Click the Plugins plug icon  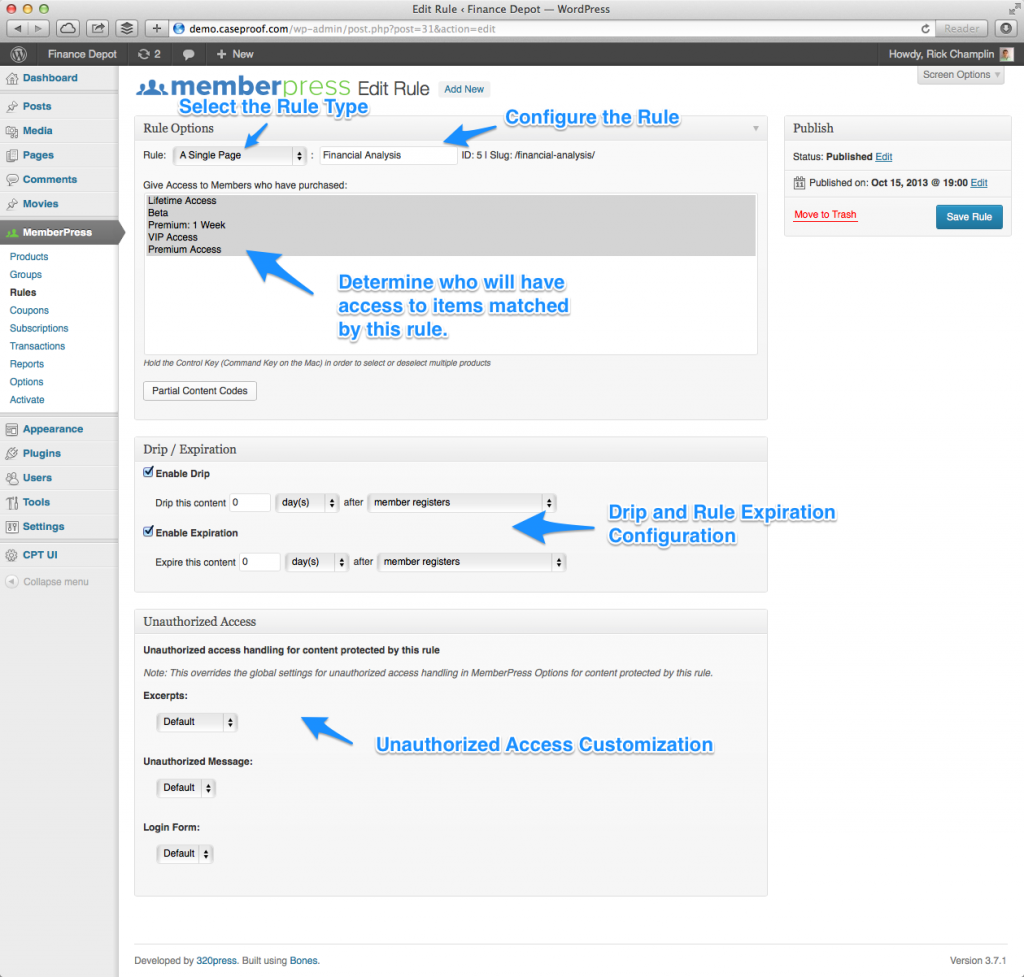point(12,453)
